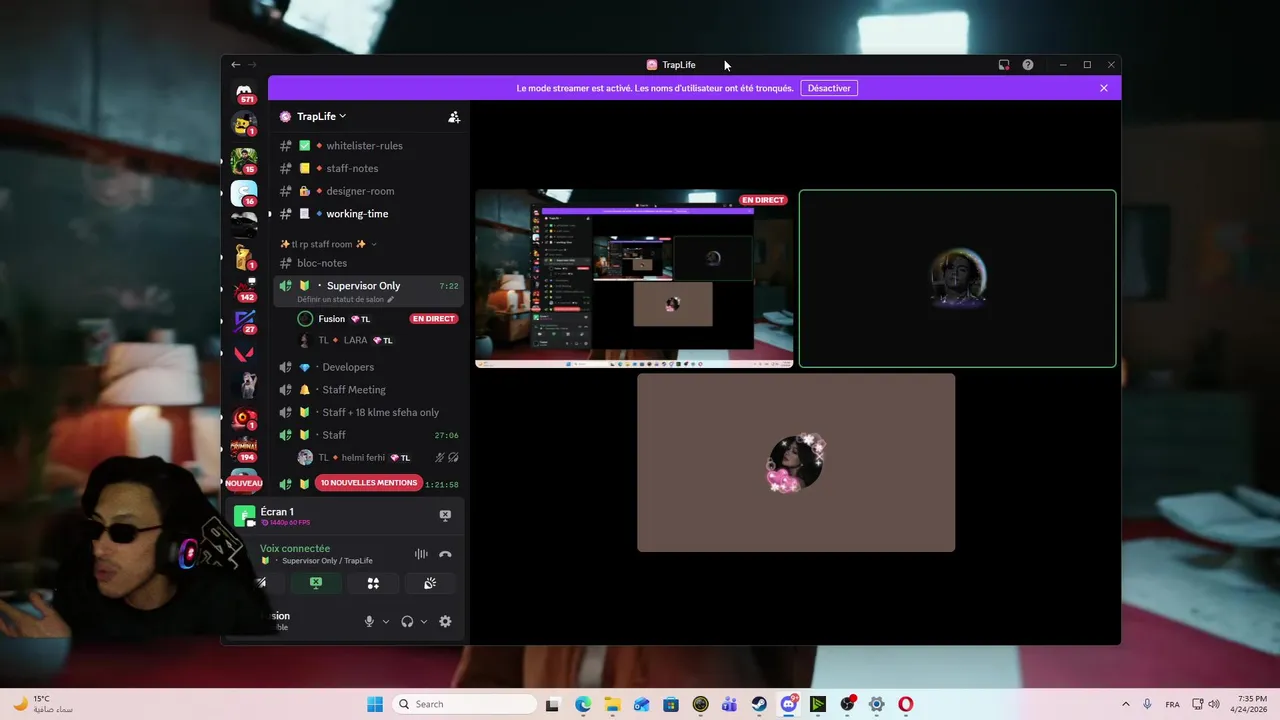The height and width of the screenshot is (720, 1280).
Task: Select the Supervisor Only voice channel
Action: pyautogui.click(x=367, y=291)
